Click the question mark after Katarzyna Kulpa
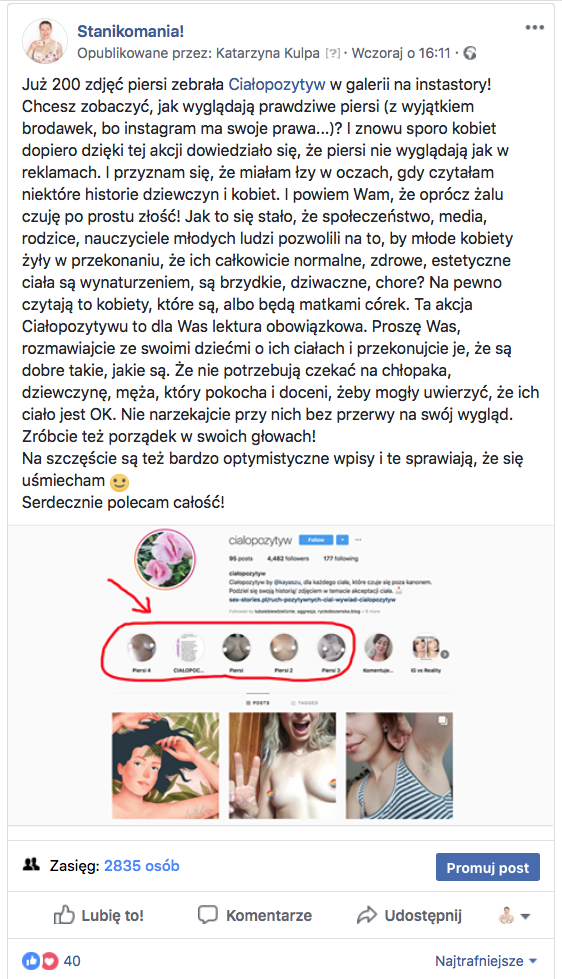 pyautogui.click(x=332, y=54)
